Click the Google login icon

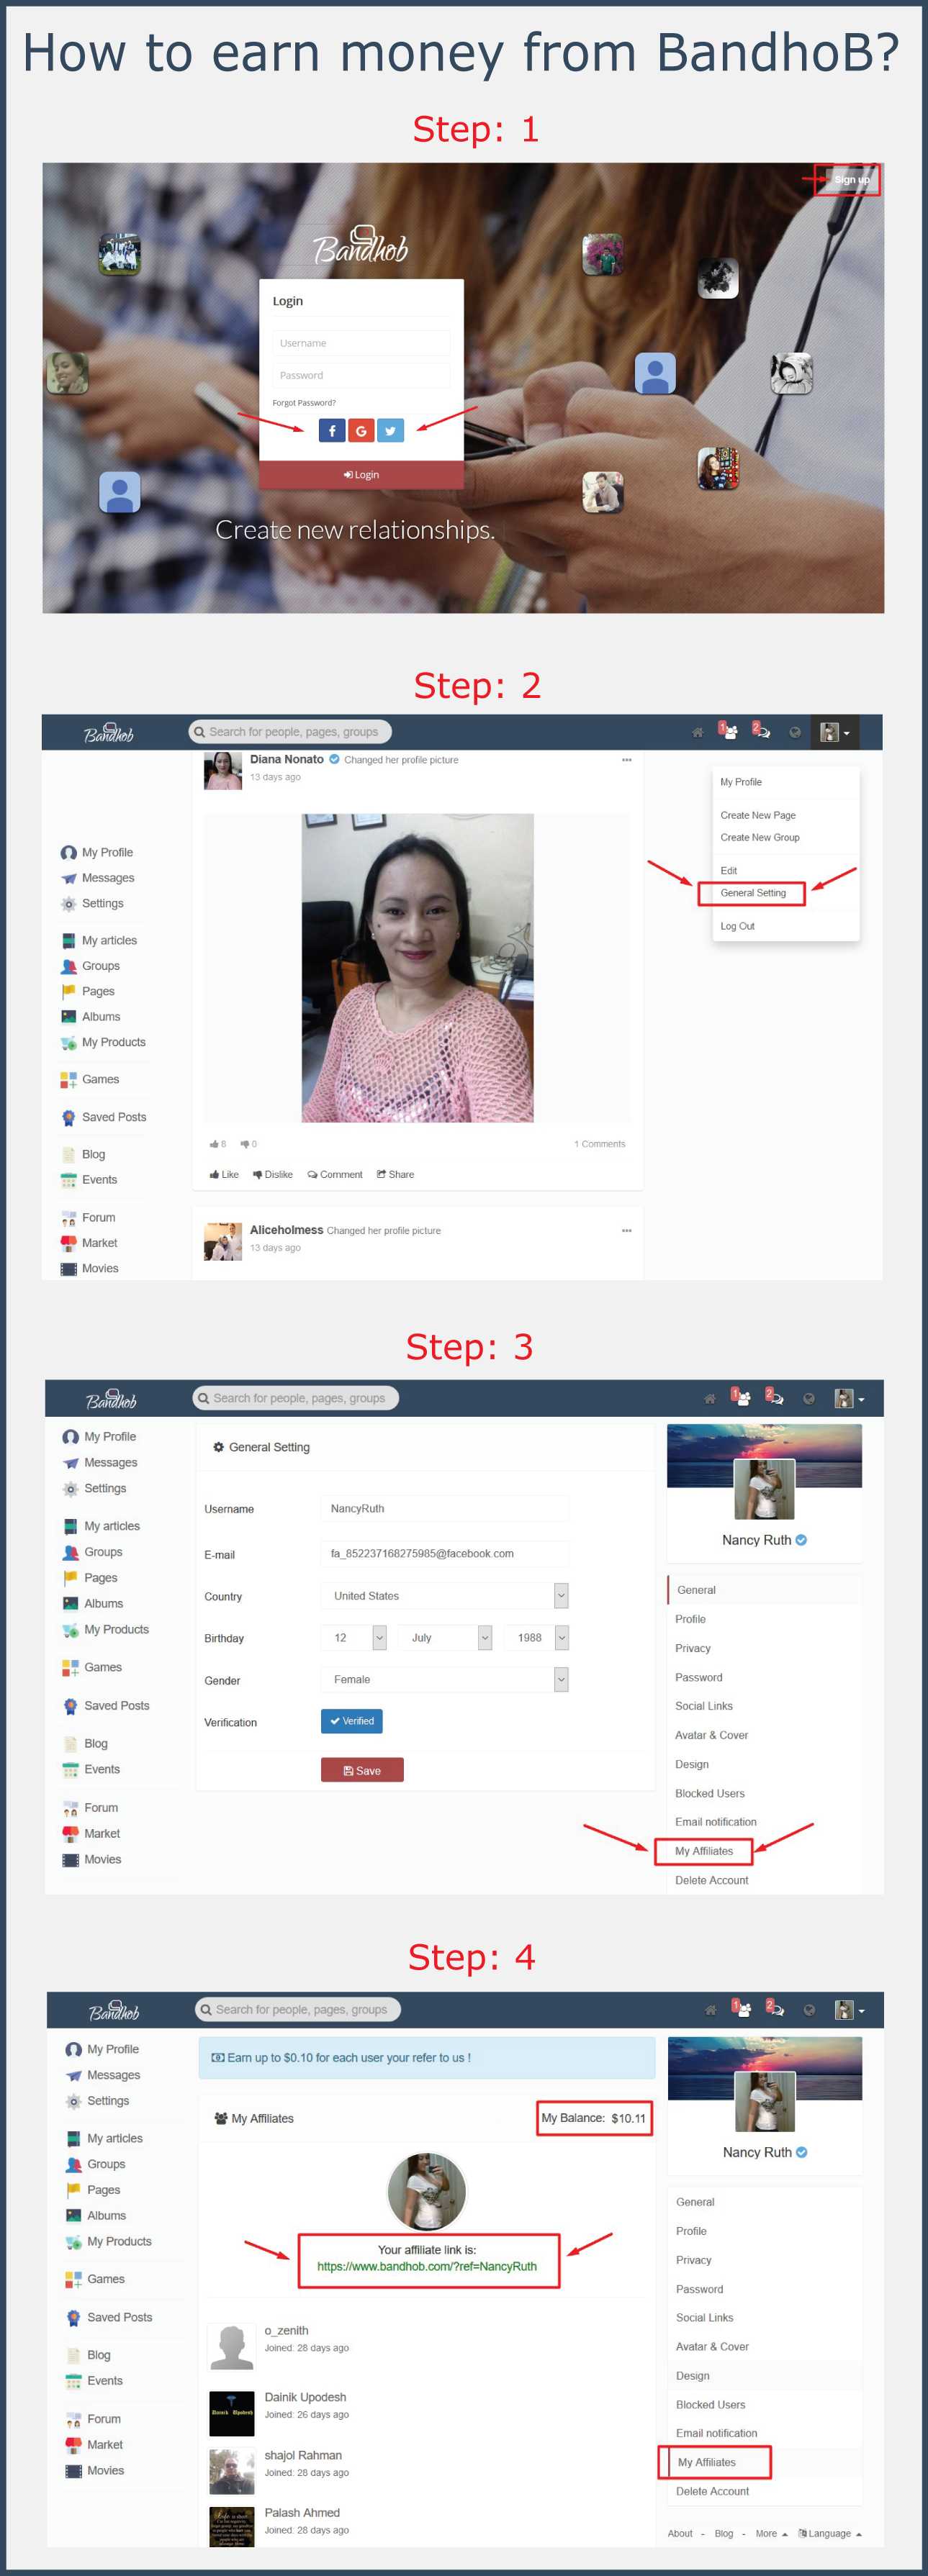pos(361,430)
